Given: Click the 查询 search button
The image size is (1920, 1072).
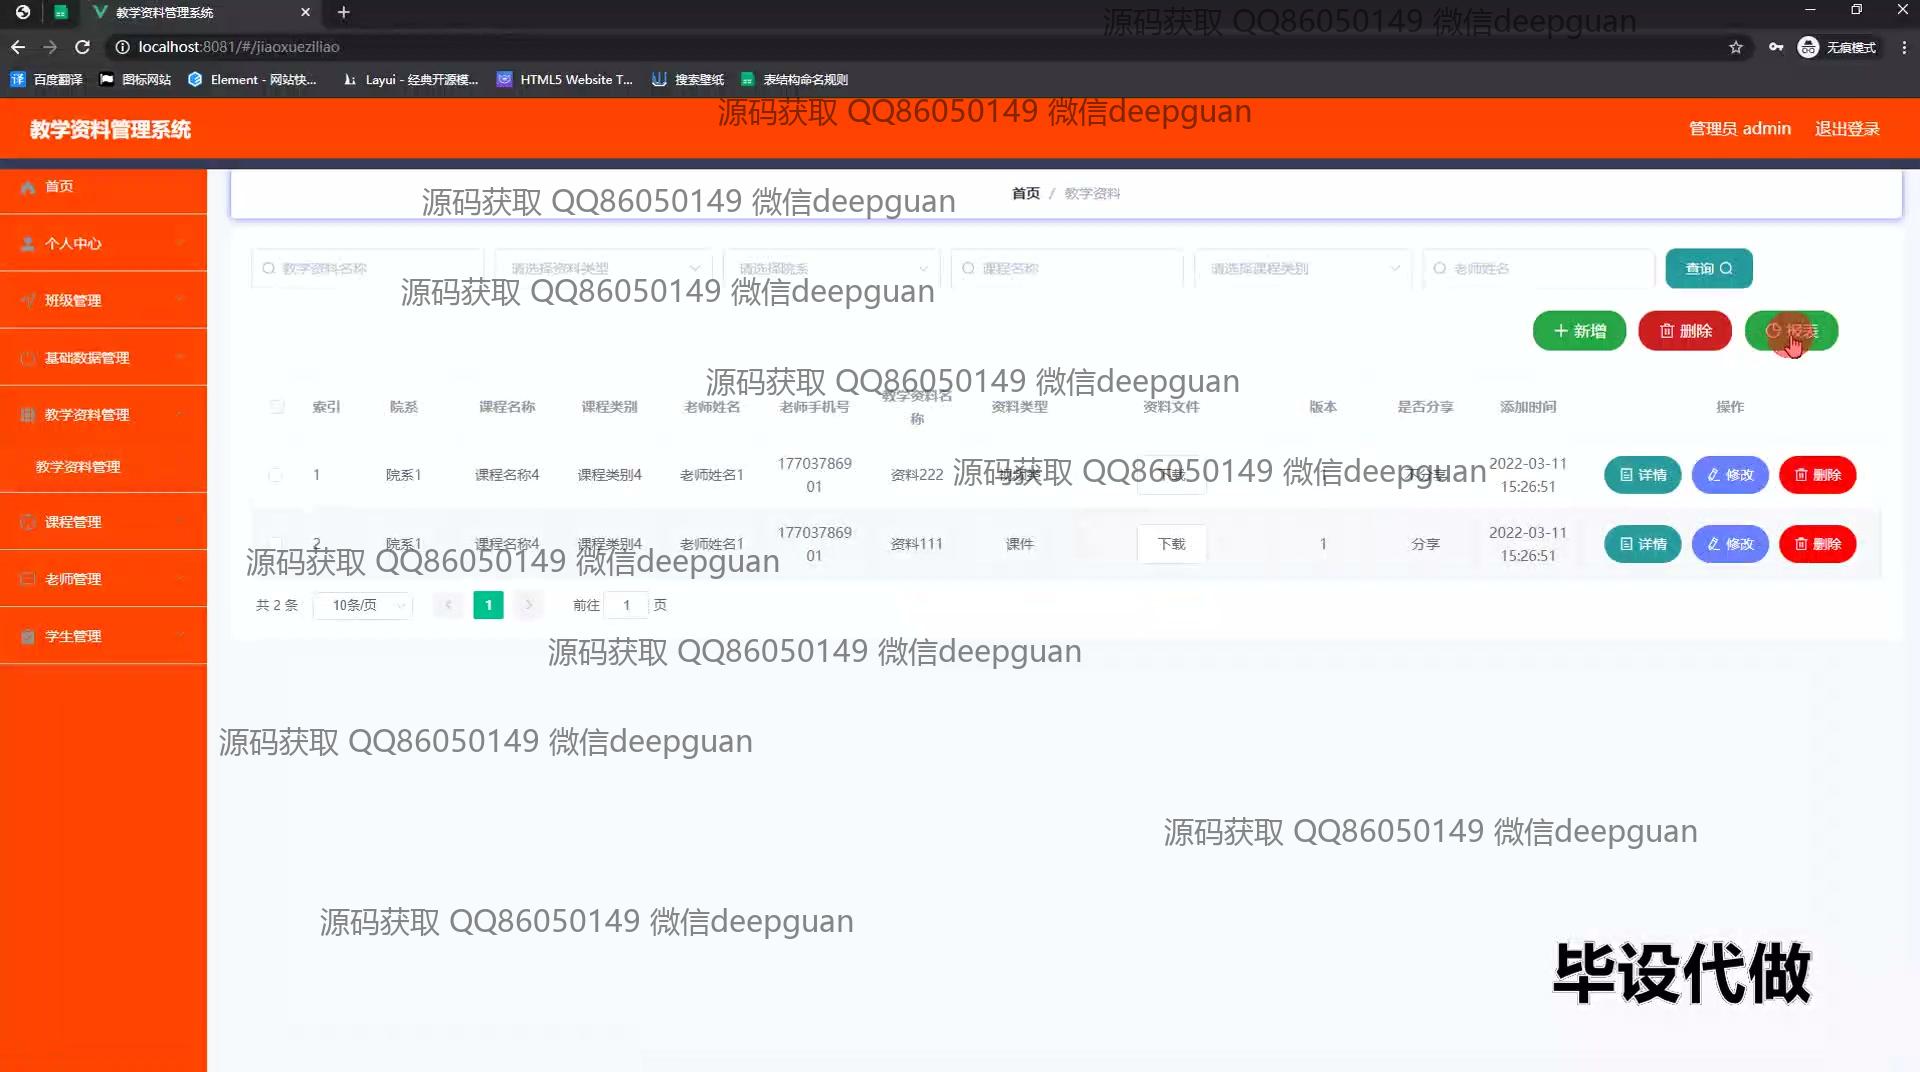Looking at the screenshot, I should [x=1708, y=268].
